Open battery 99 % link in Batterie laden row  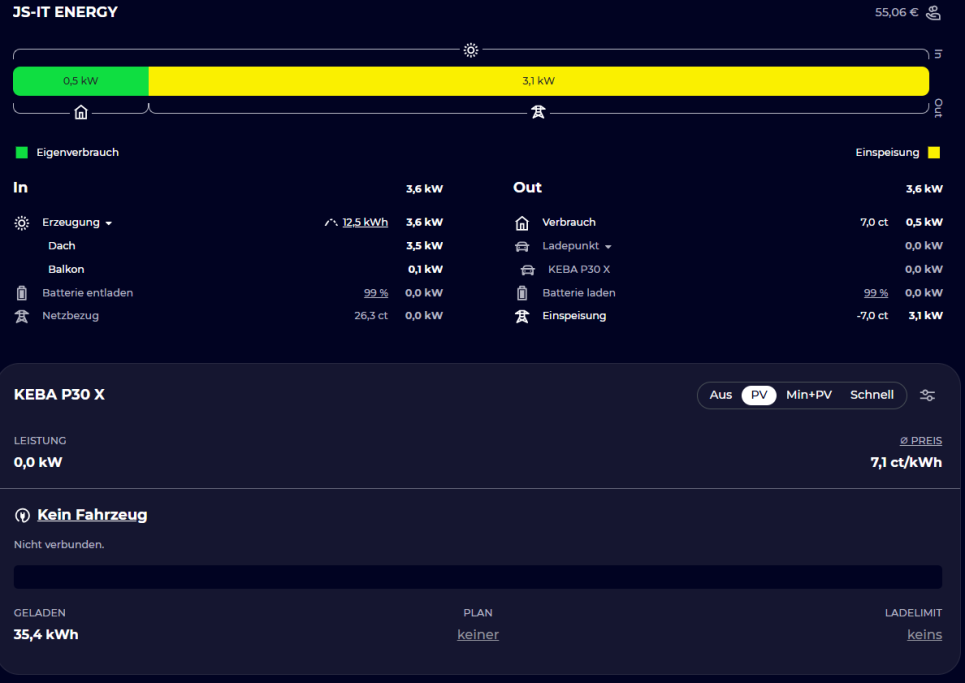[x=876, y=293]
